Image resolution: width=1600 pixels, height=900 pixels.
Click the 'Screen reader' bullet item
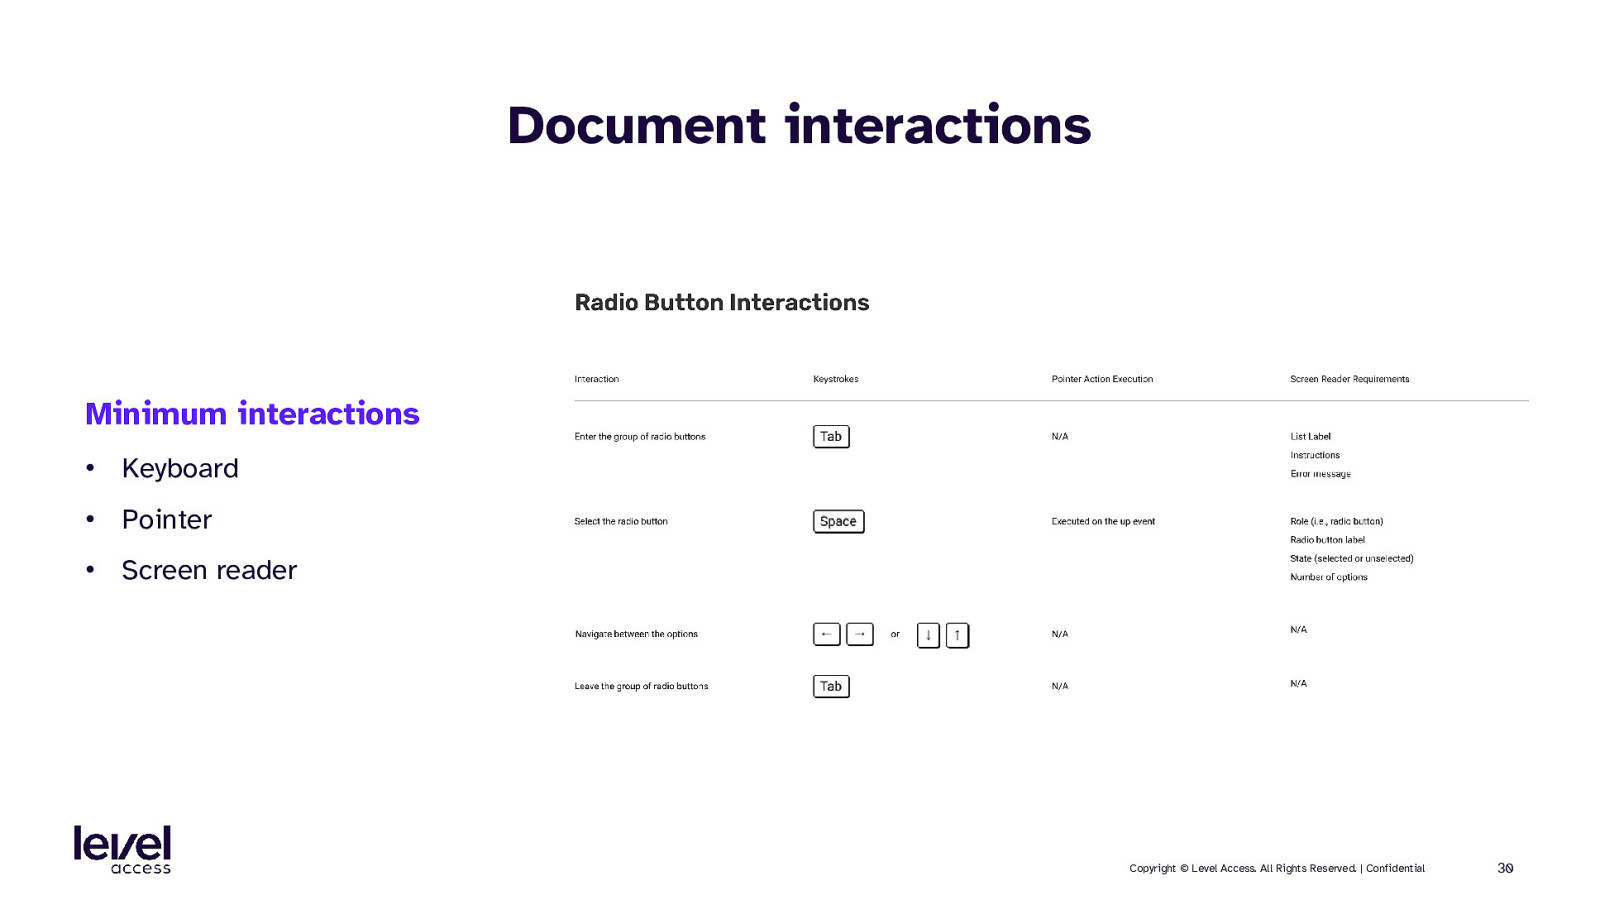[x=209, y=570]
